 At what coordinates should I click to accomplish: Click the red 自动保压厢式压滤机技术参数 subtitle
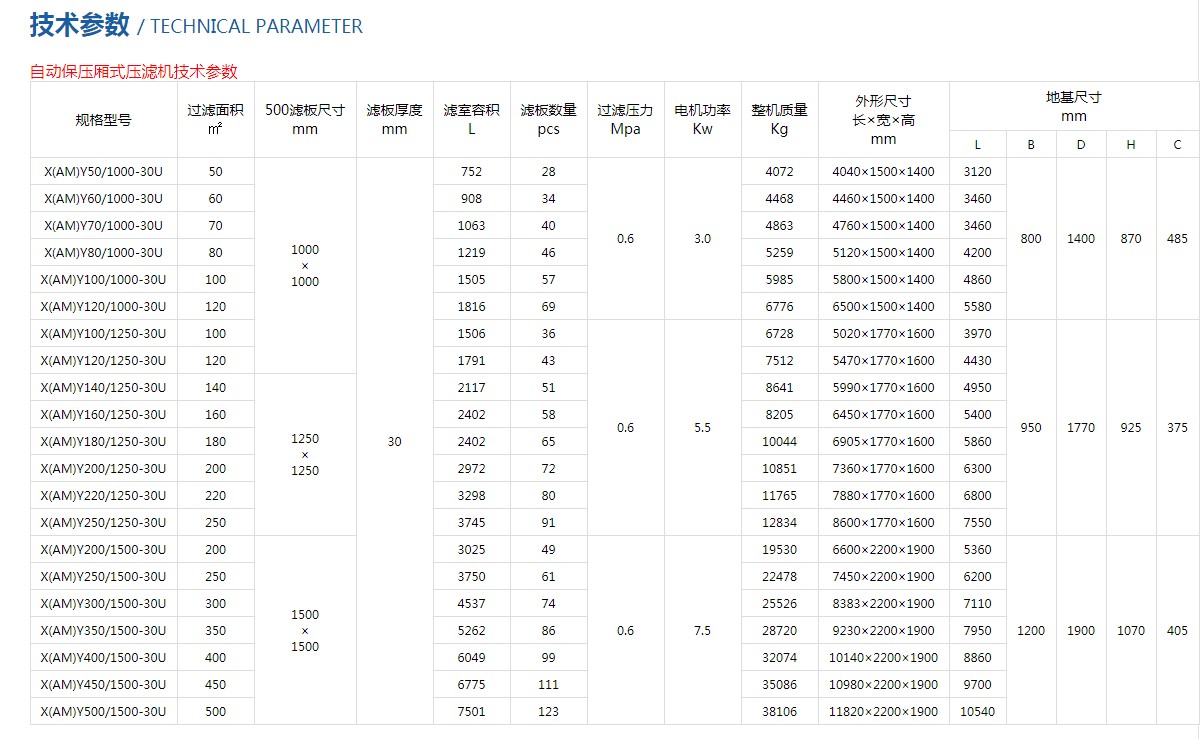pyautogui.click(x=134, y=71)
